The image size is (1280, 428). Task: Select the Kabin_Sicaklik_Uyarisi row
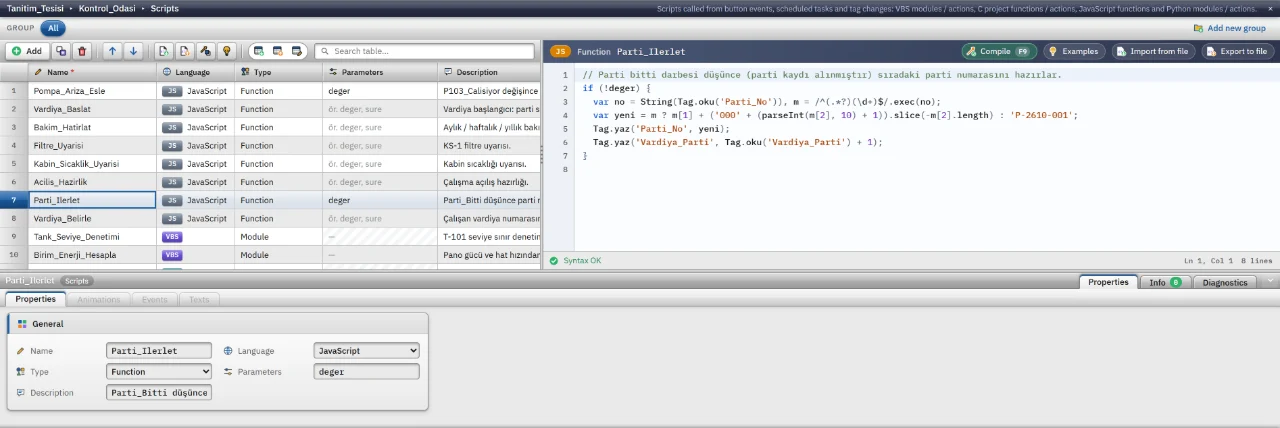coord(270,163)
